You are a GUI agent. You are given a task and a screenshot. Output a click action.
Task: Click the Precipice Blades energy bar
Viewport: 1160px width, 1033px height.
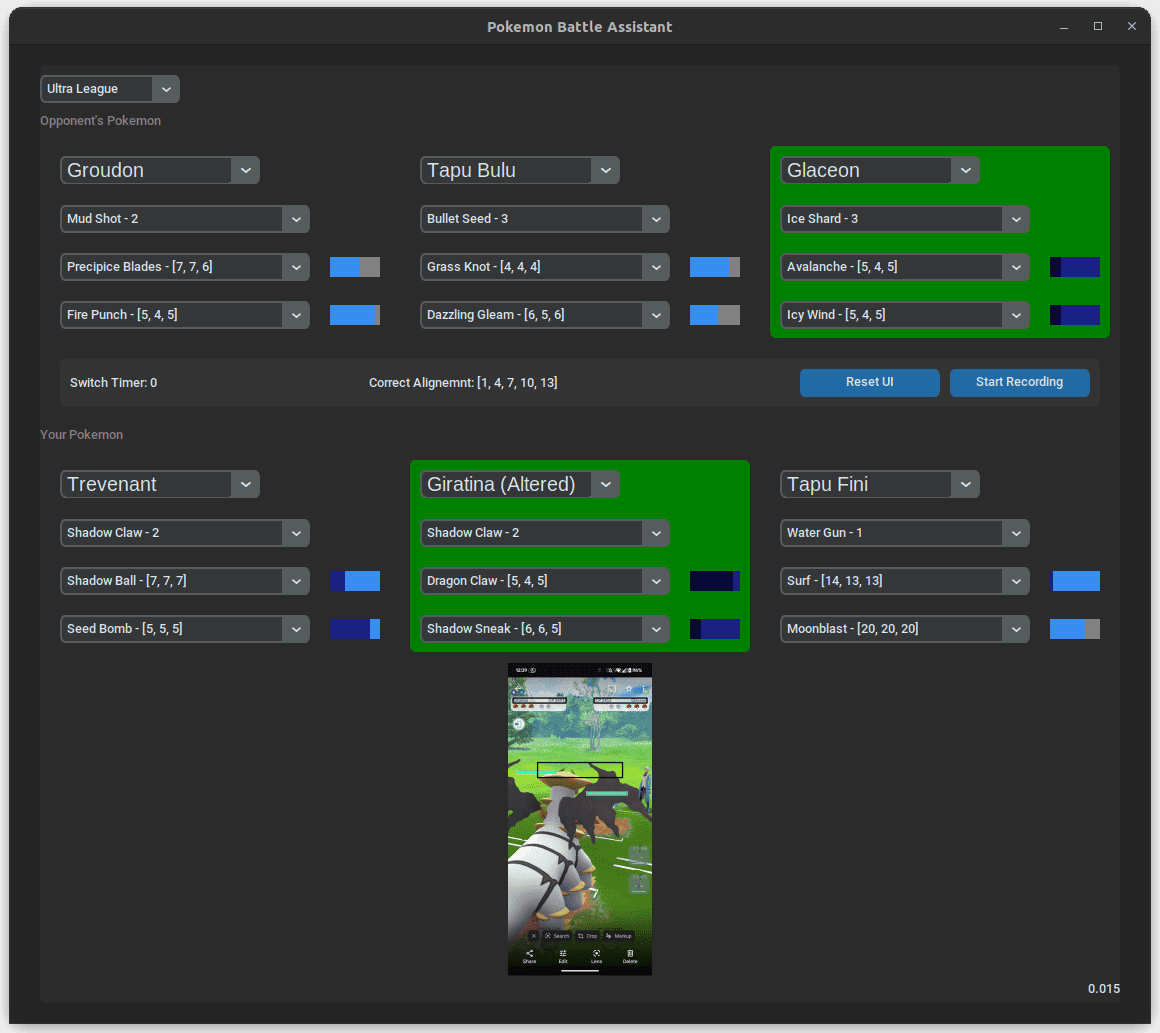pos(355,267)
